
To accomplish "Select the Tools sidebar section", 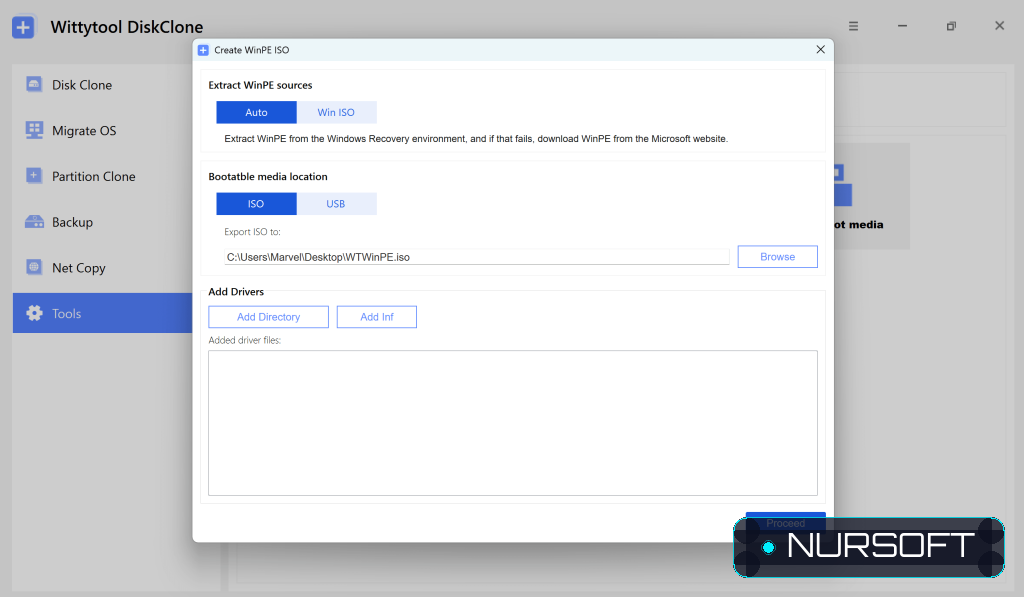I will pos(103,313).
